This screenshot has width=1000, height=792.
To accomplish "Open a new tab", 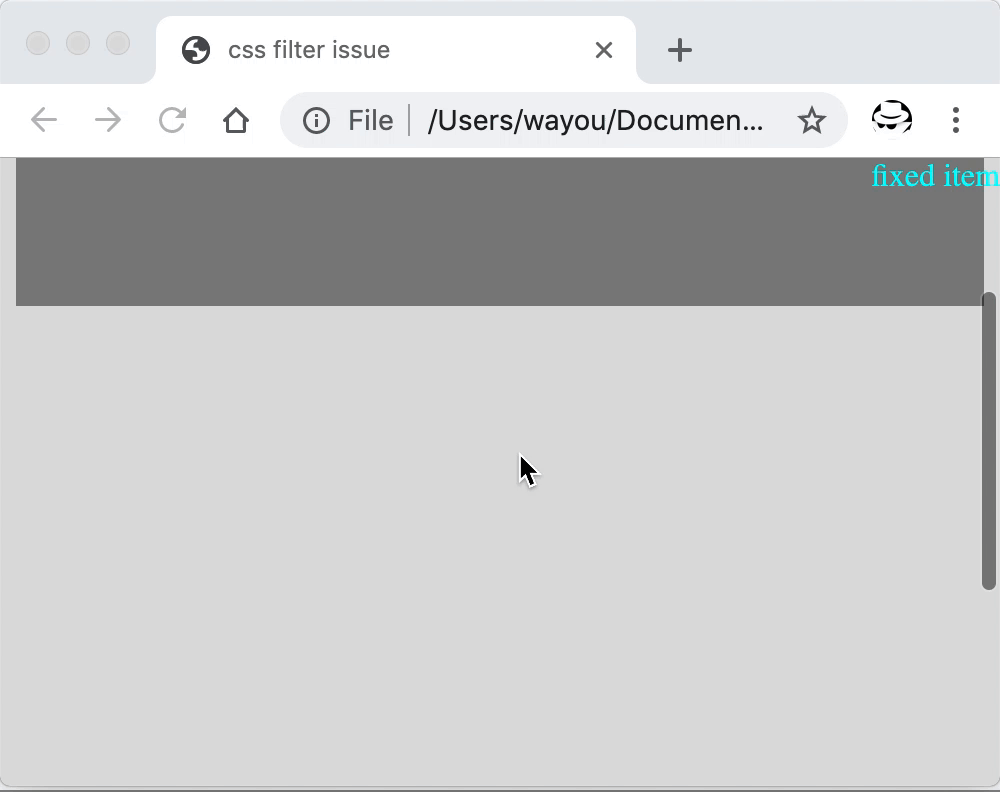I will click(x=680, y=50).
